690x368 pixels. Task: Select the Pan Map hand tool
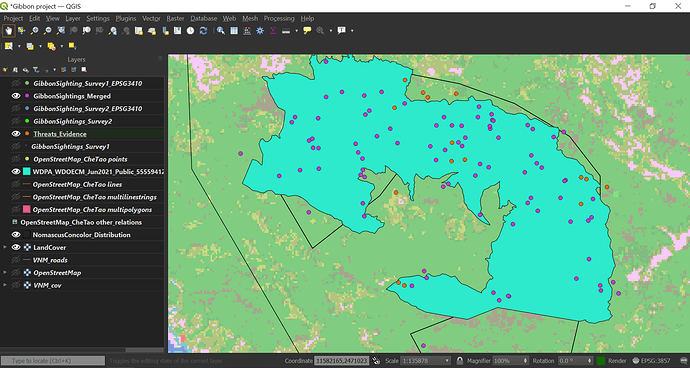[x=8, y=31]
